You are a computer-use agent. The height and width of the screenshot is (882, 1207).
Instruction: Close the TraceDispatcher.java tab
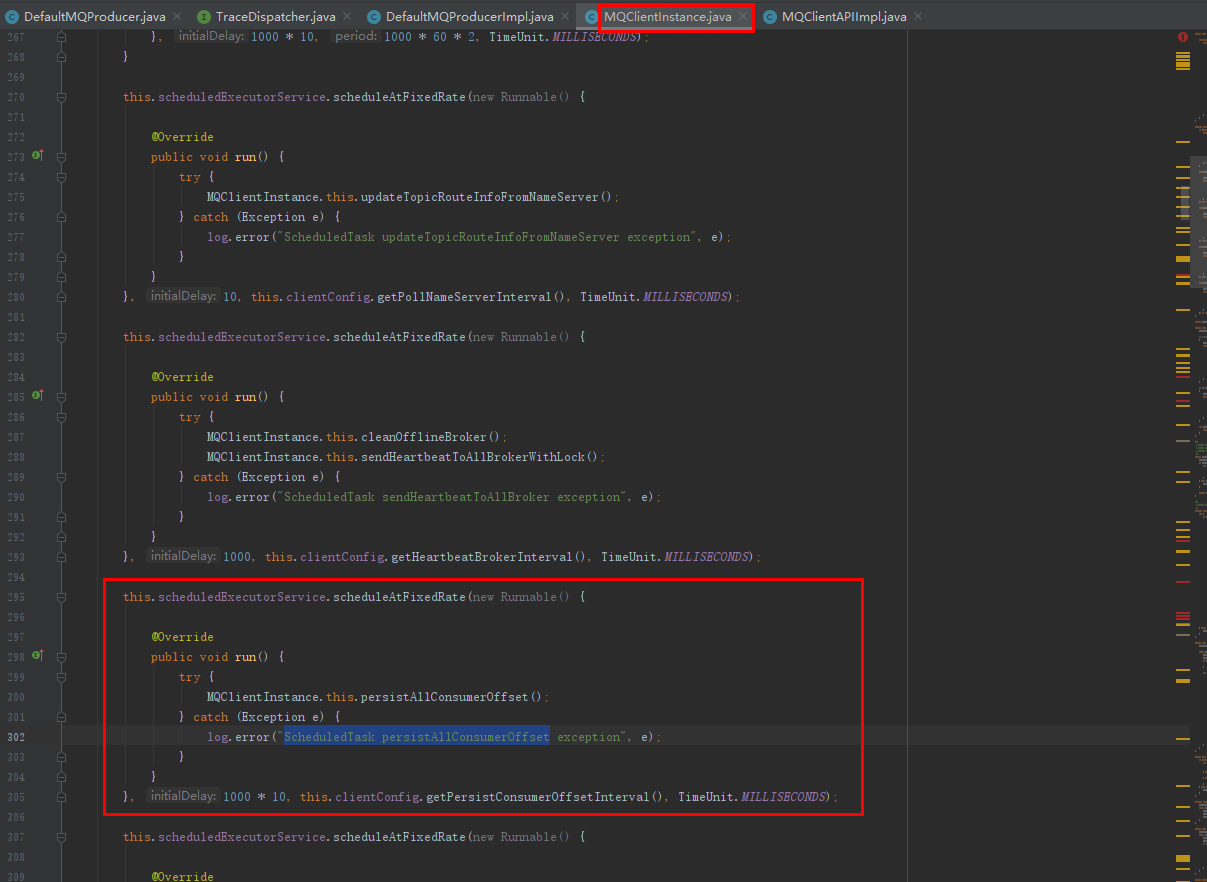pyautogui.click(x=345, y=17)
